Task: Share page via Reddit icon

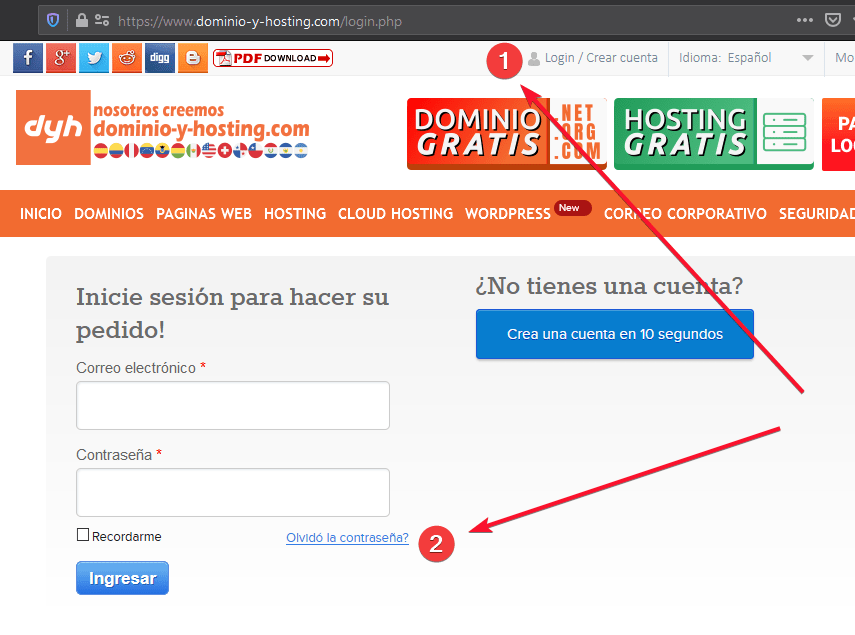Action: coord(127,58)
